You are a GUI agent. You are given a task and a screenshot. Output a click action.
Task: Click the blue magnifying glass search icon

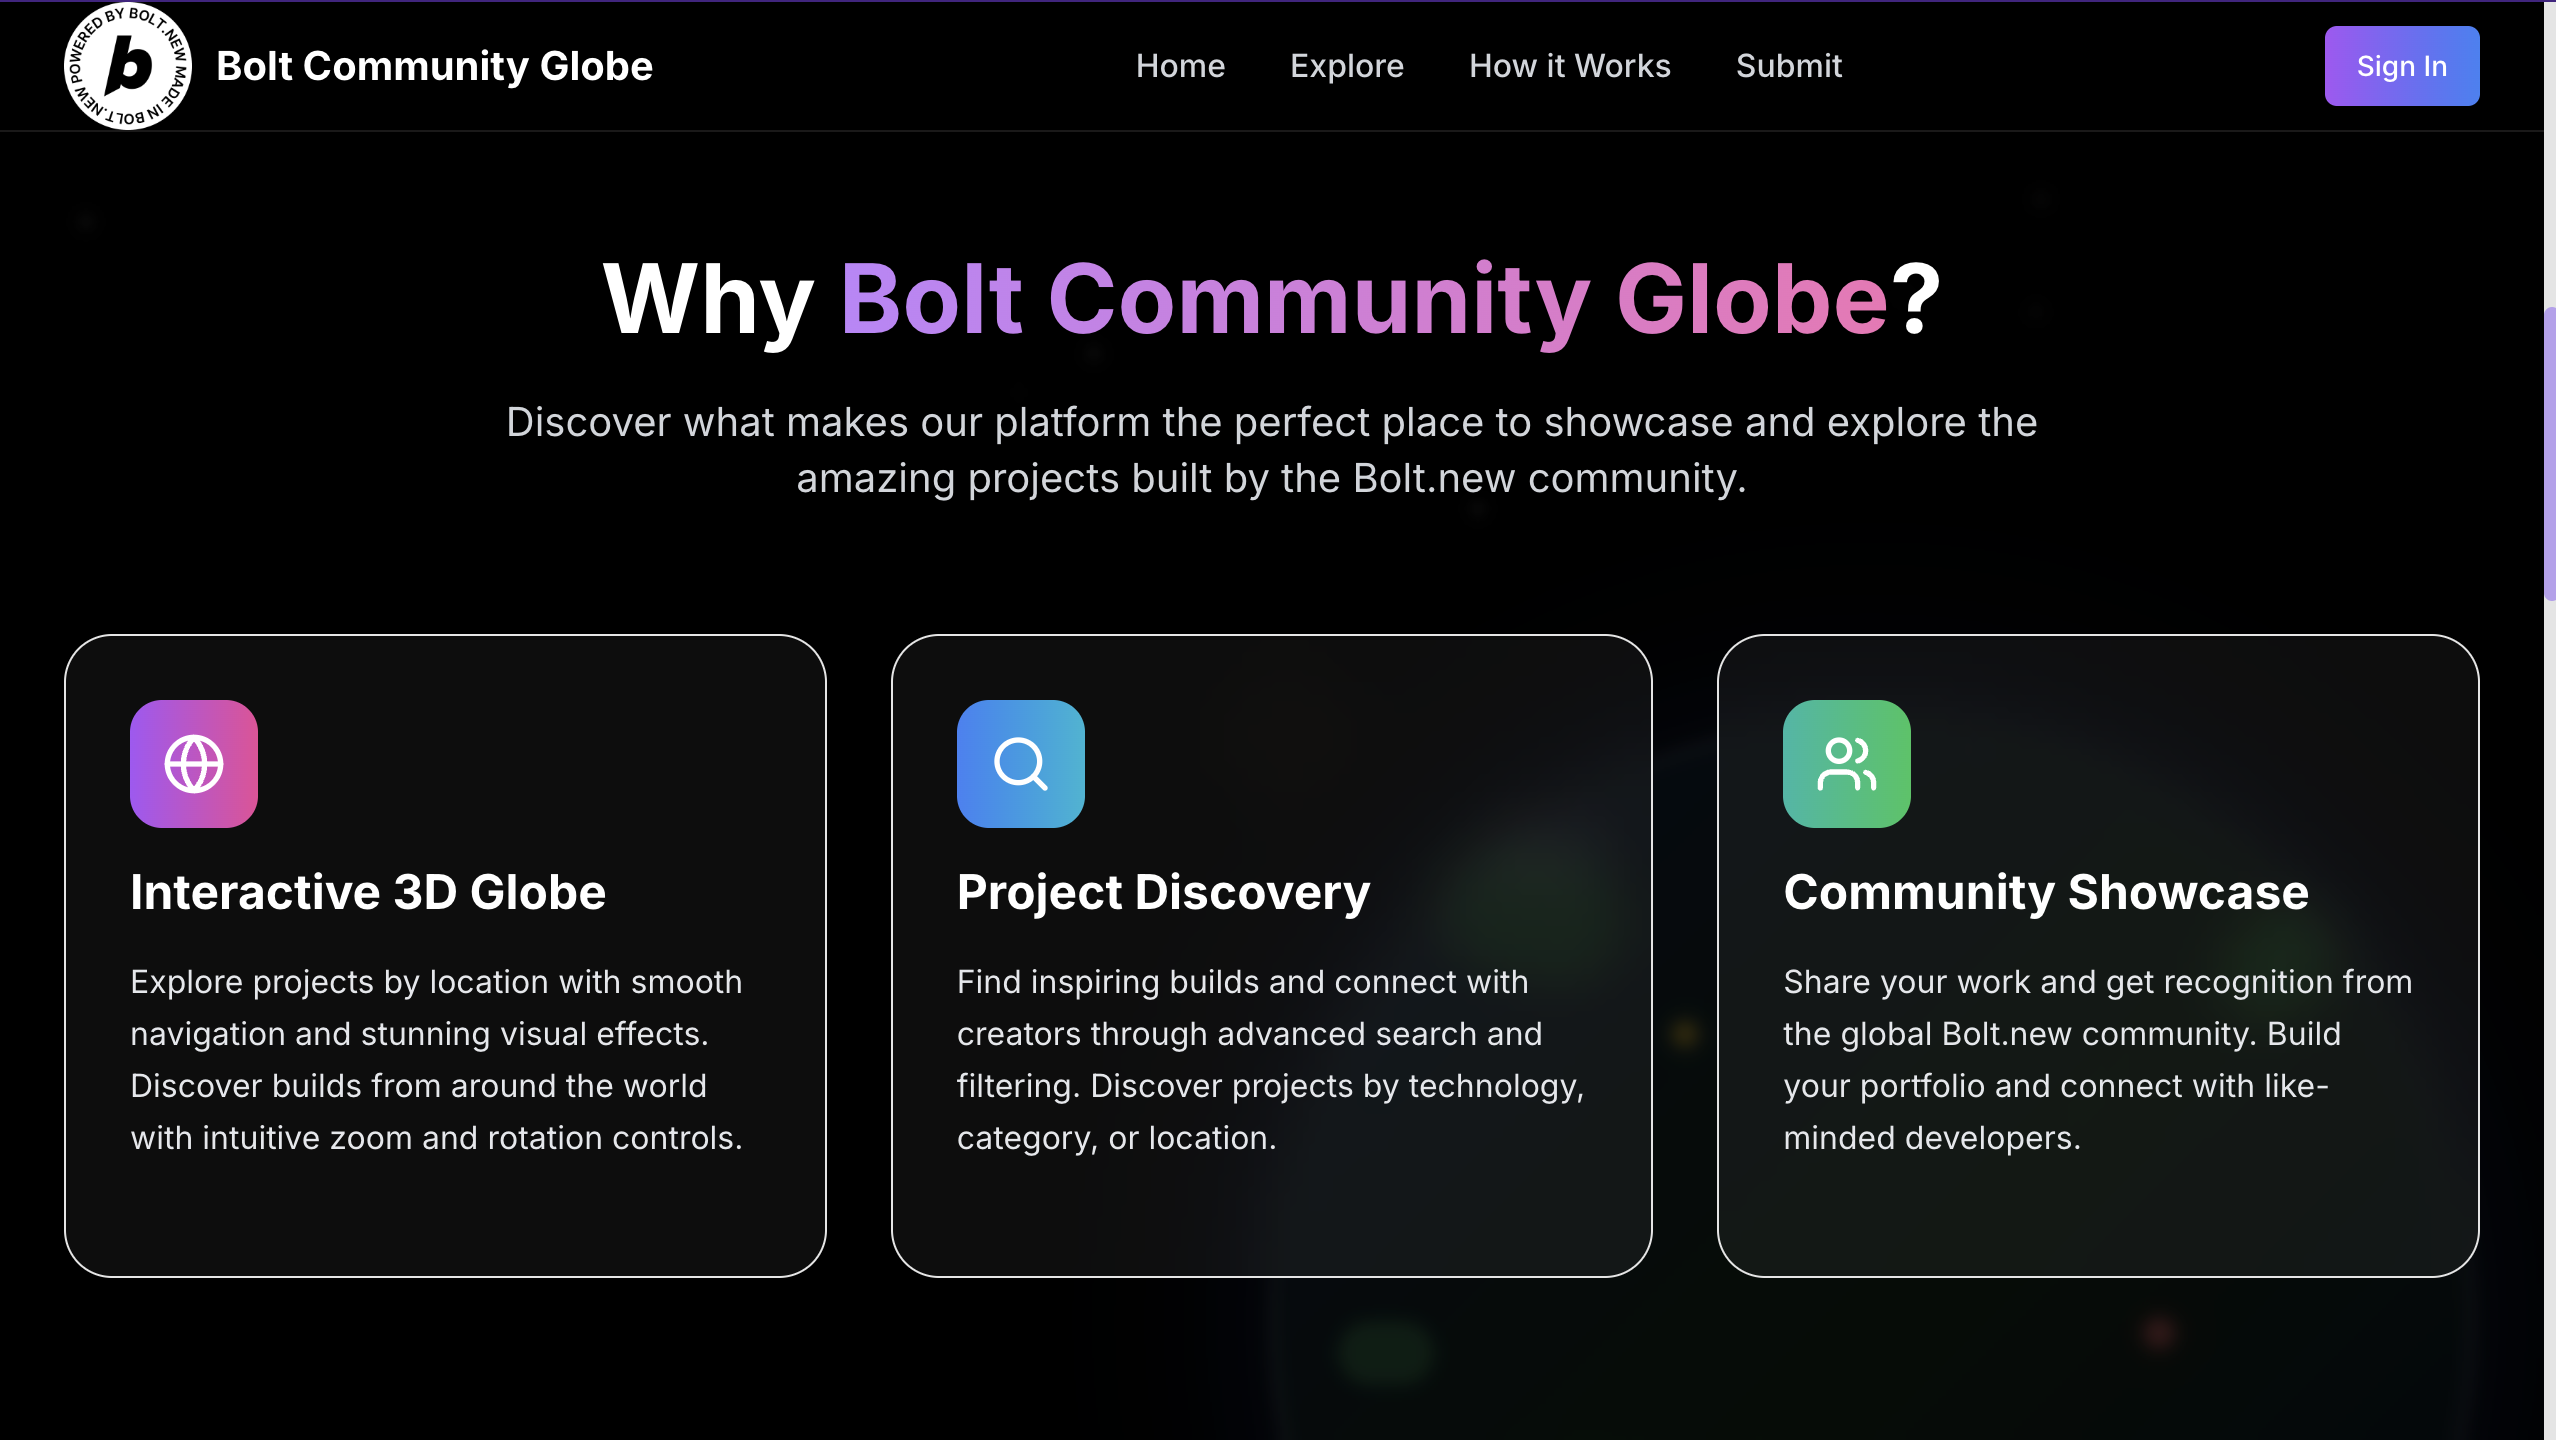coord(1020,764)
